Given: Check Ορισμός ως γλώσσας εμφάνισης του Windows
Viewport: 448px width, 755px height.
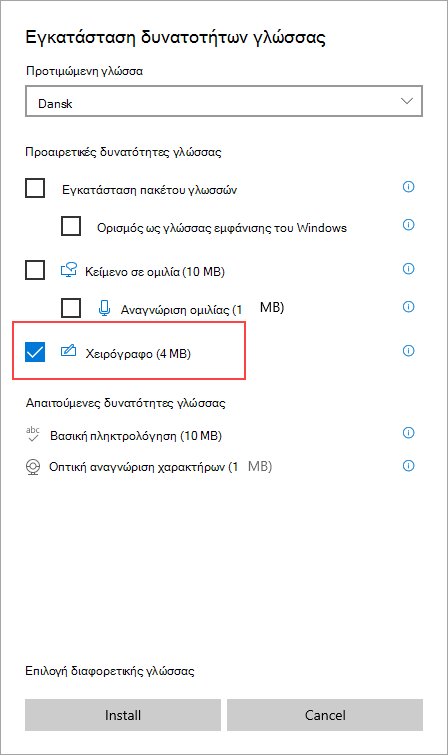Looking at the screenshot, I should (71, 226).
